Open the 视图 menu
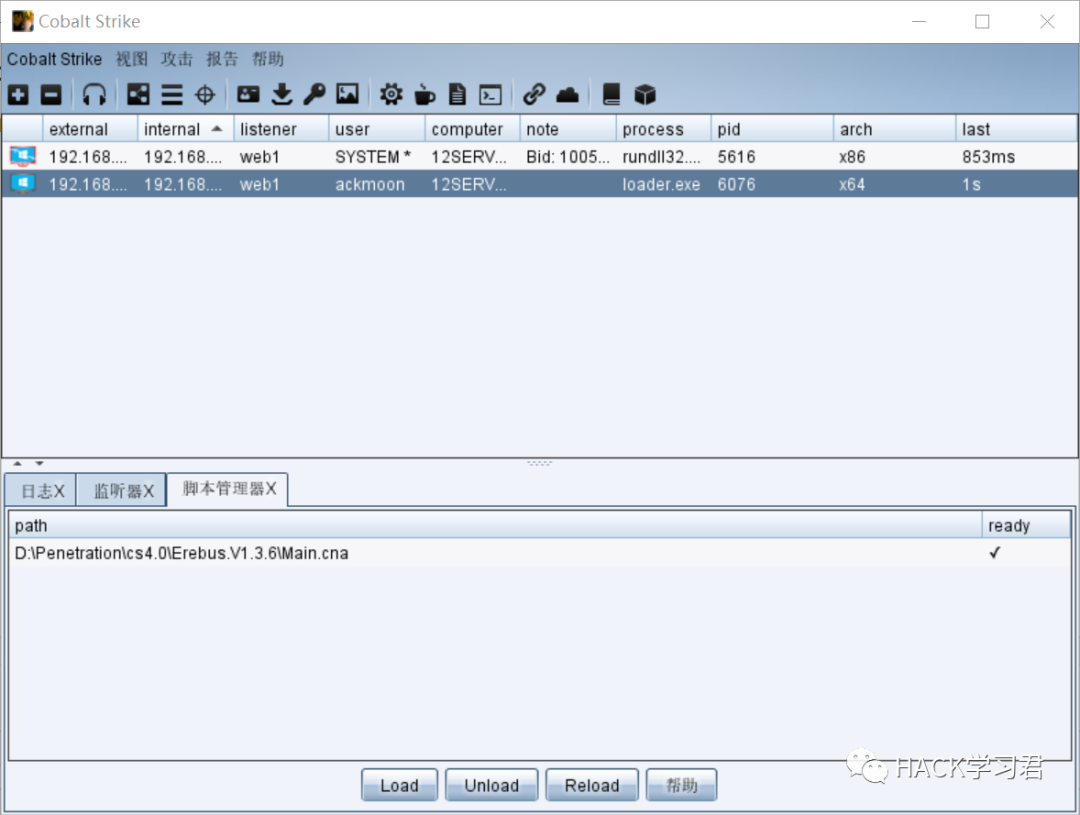The image size is (1080, 815). click(132, 59)
